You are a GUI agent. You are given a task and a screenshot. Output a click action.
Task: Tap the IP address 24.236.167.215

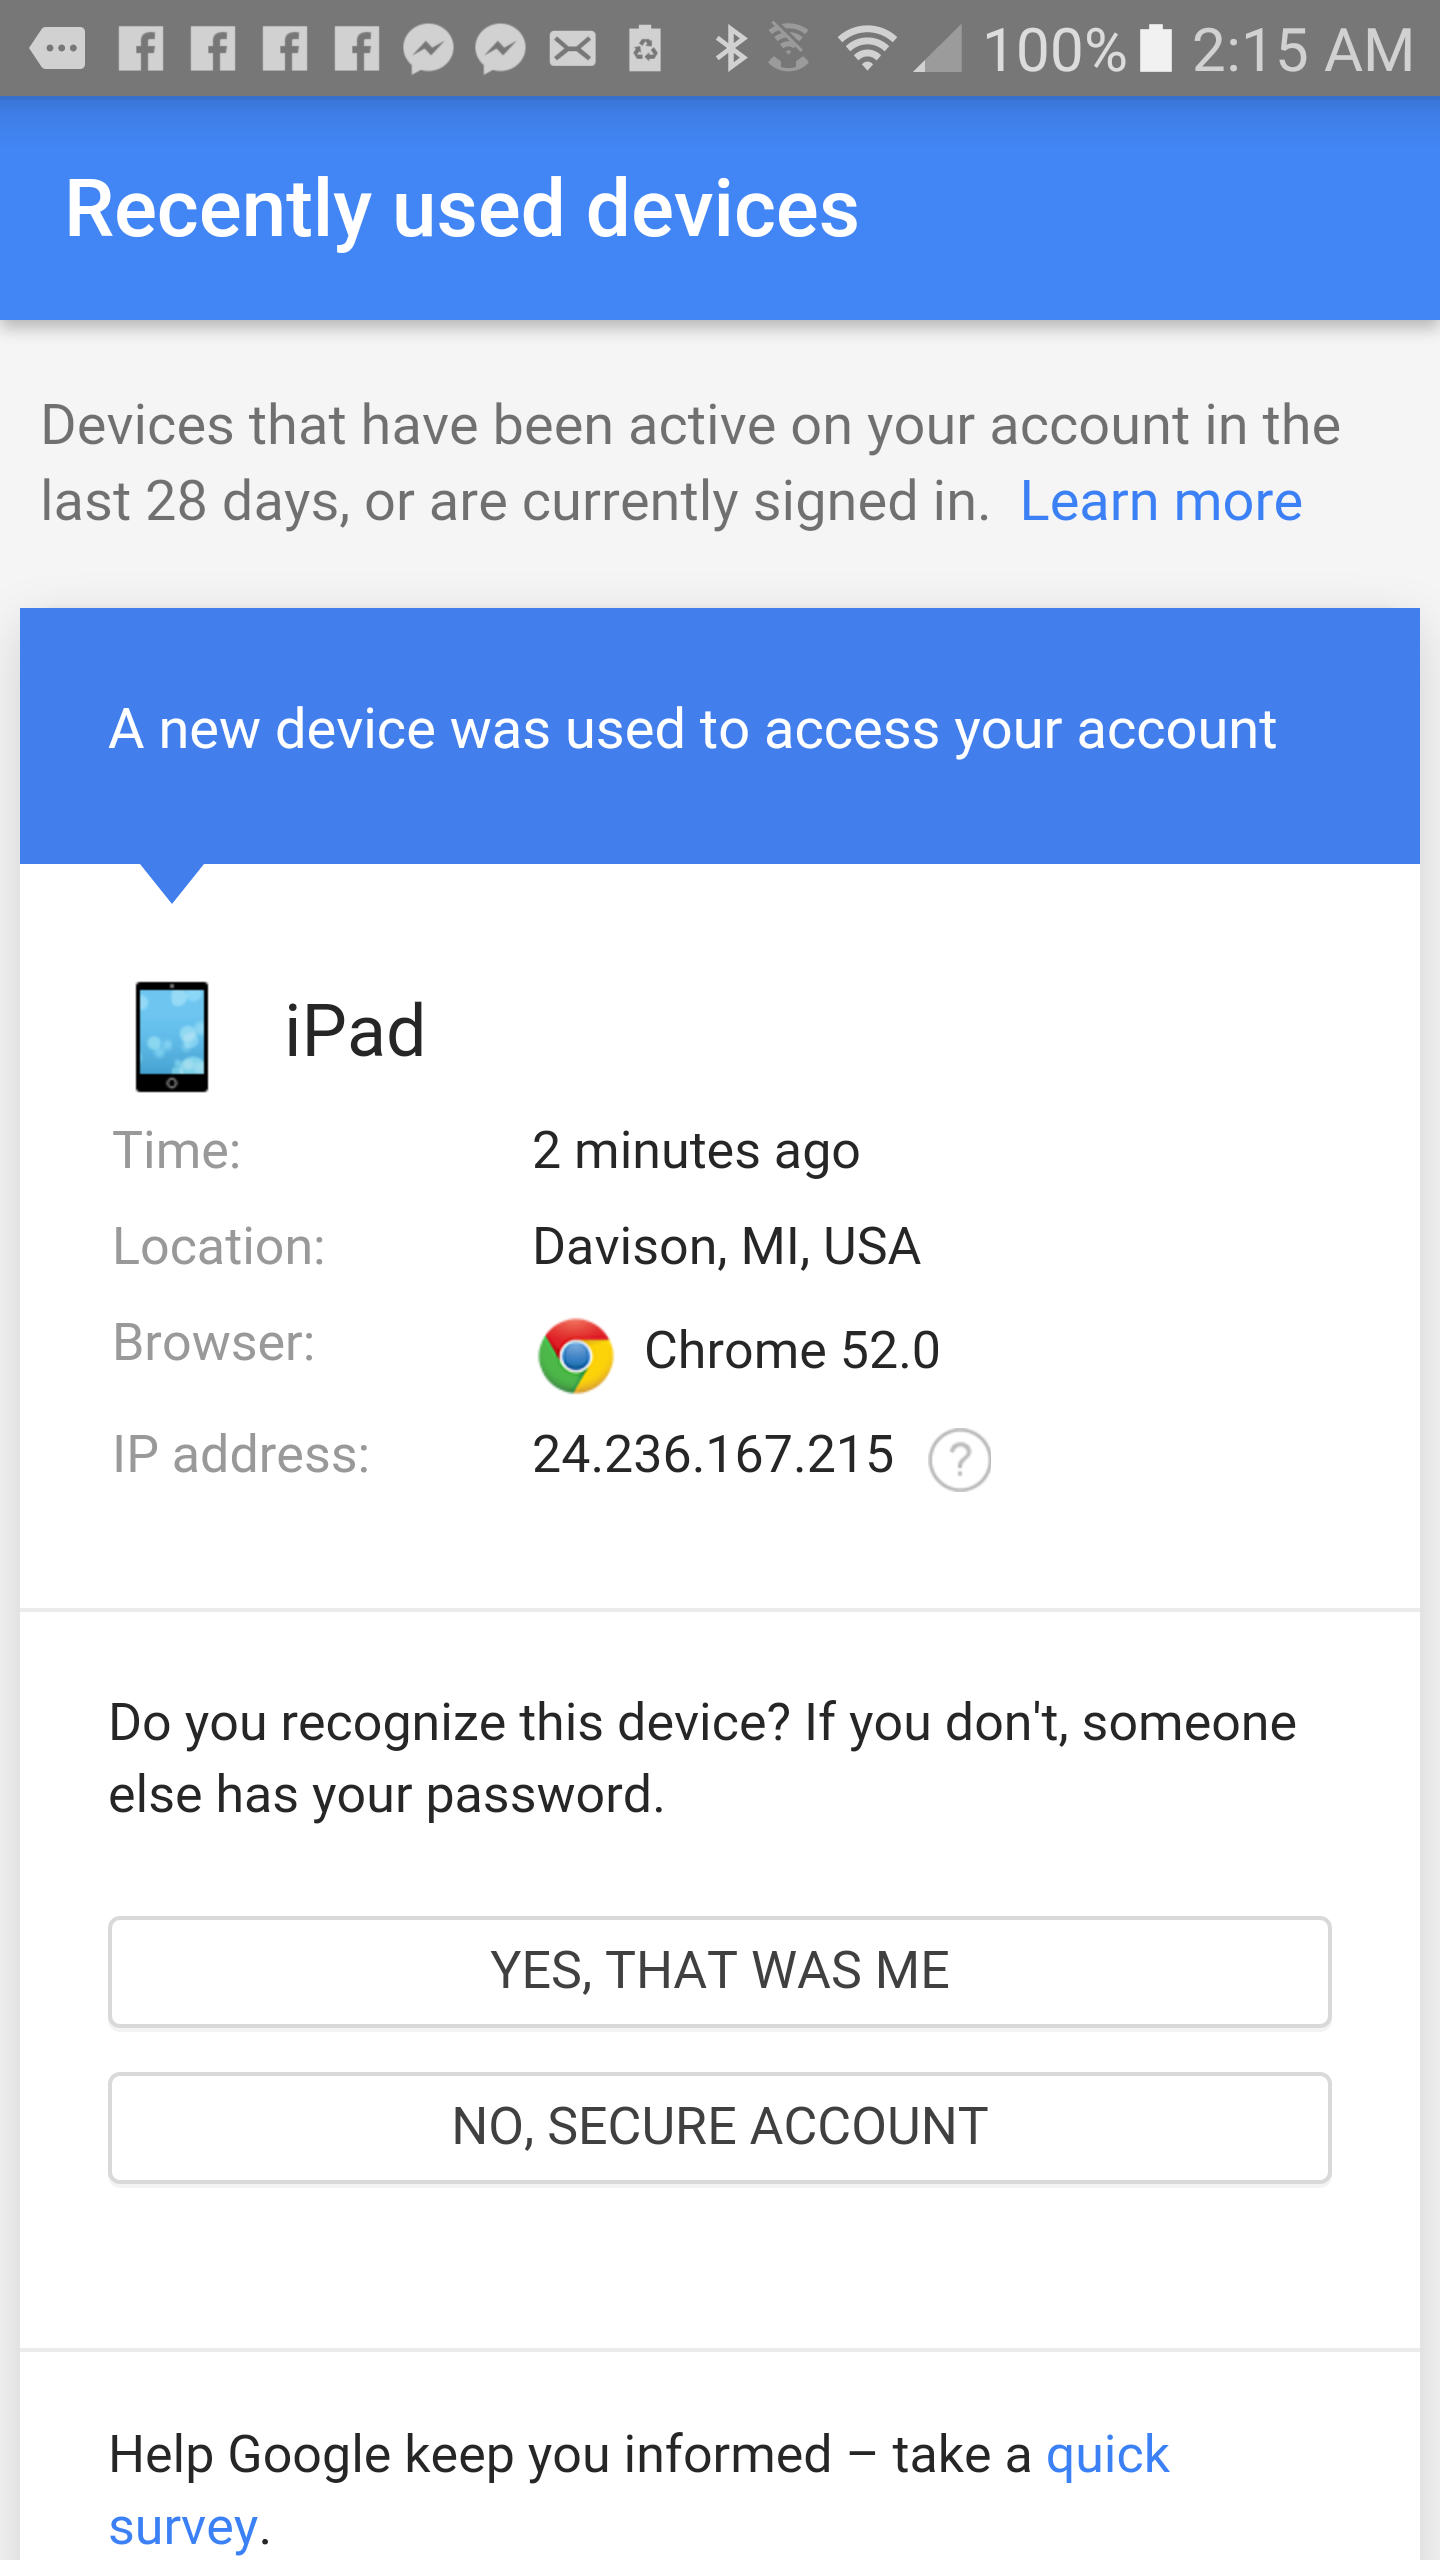tap(713, 1455)
